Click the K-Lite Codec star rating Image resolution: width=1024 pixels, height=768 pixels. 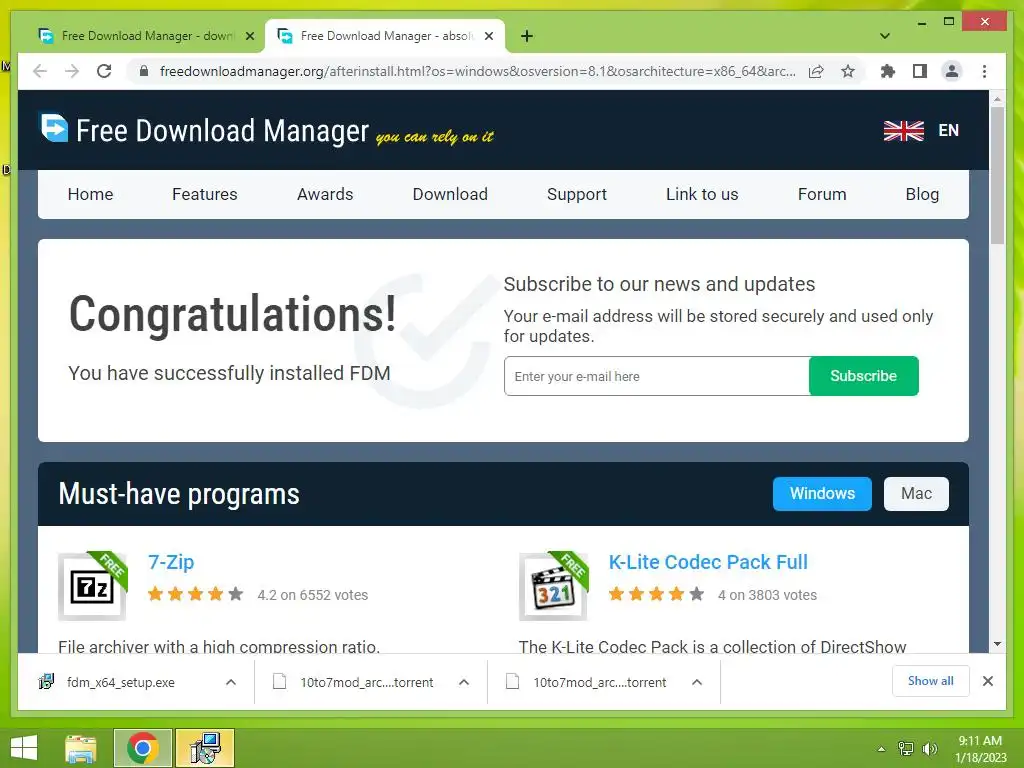pos(656,594)
